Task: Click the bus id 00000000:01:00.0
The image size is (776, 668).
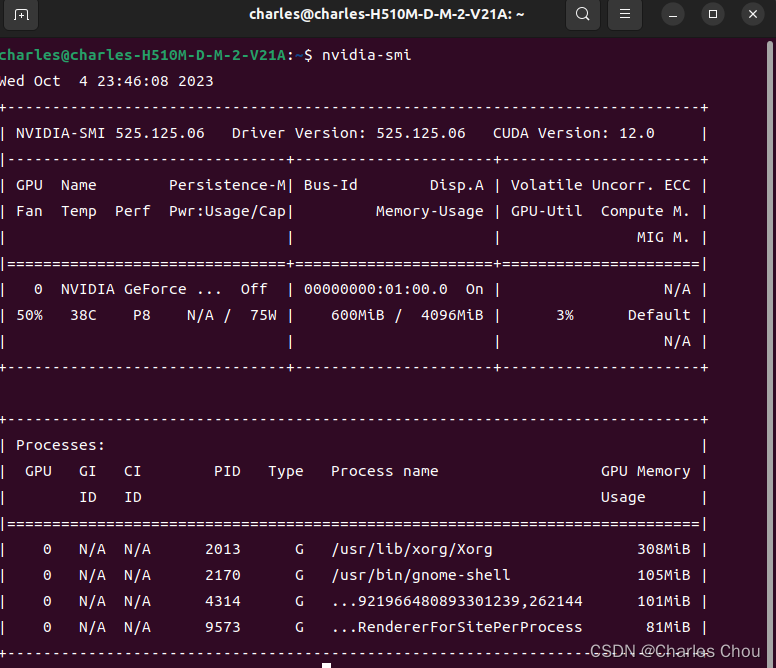Action: pyautogui.click(x=376, y=289)
